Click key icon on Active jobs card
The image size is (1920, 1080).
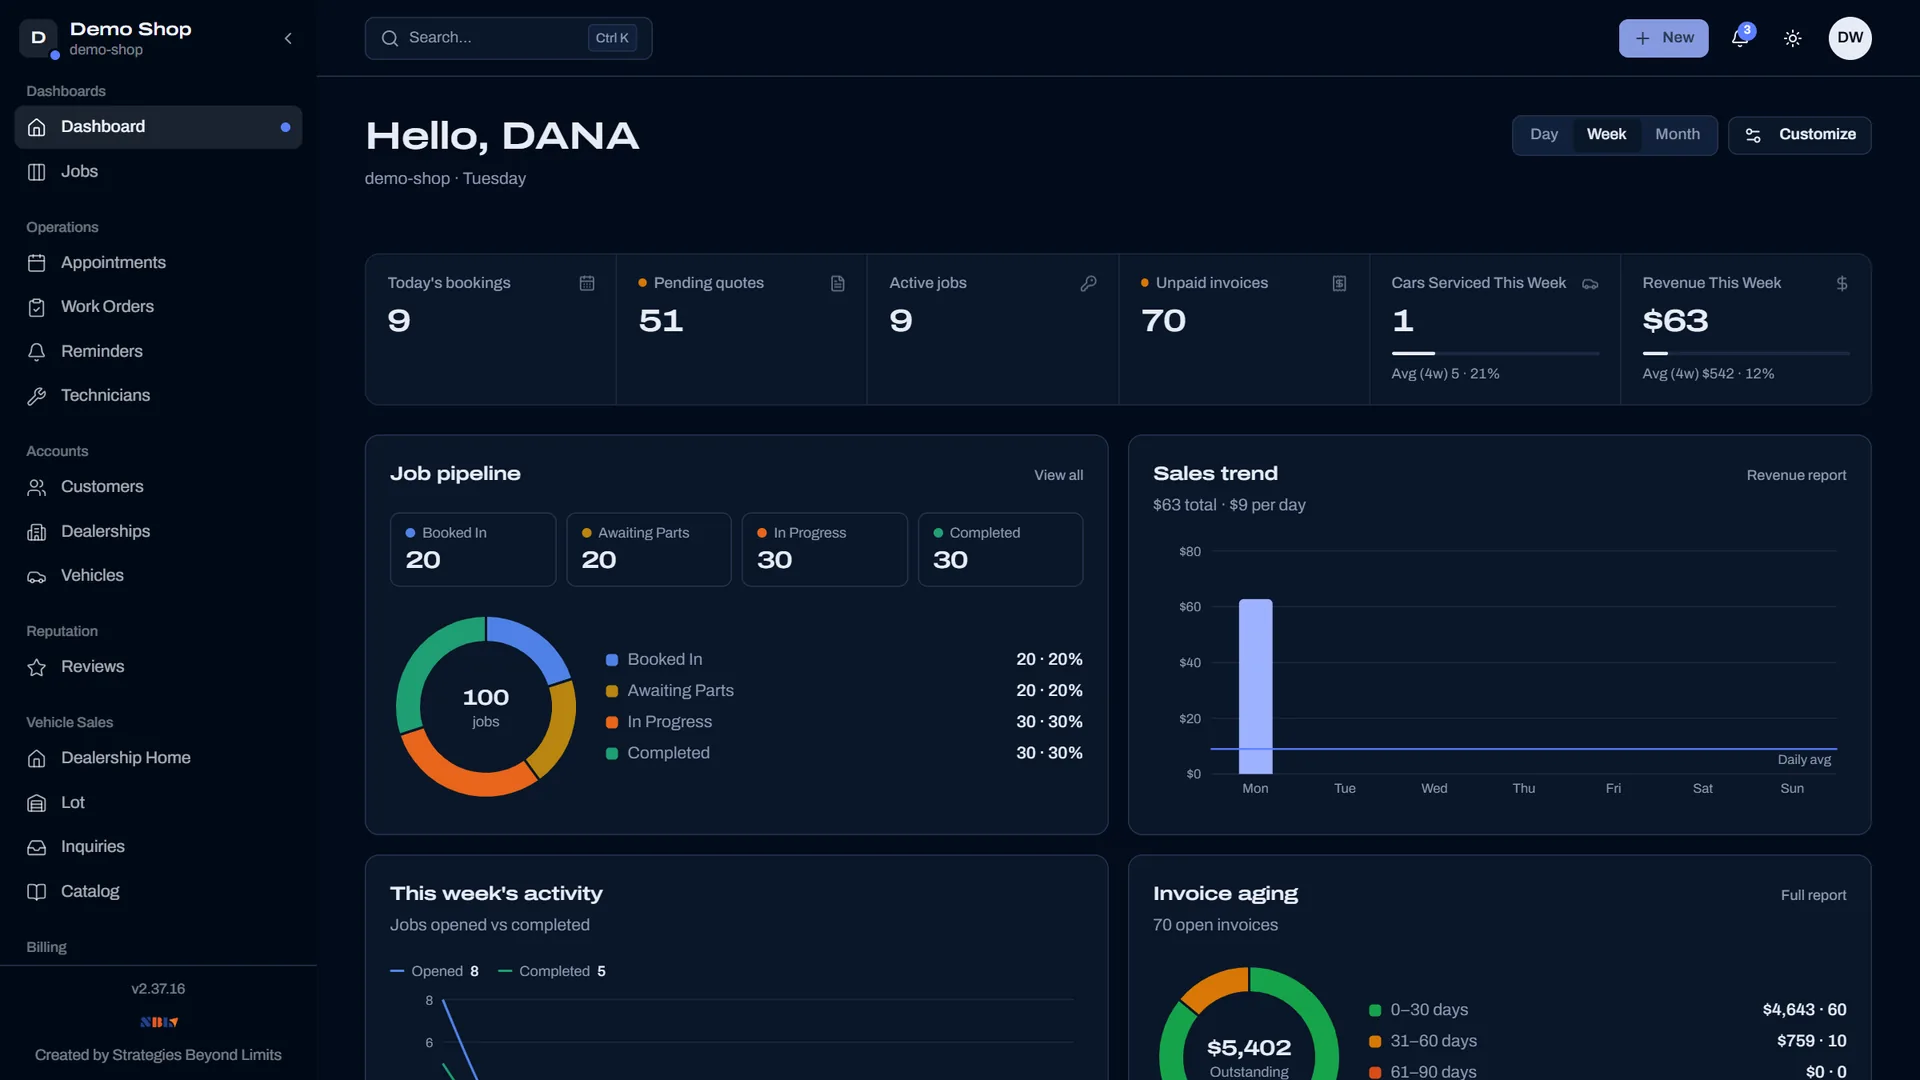1089,284
